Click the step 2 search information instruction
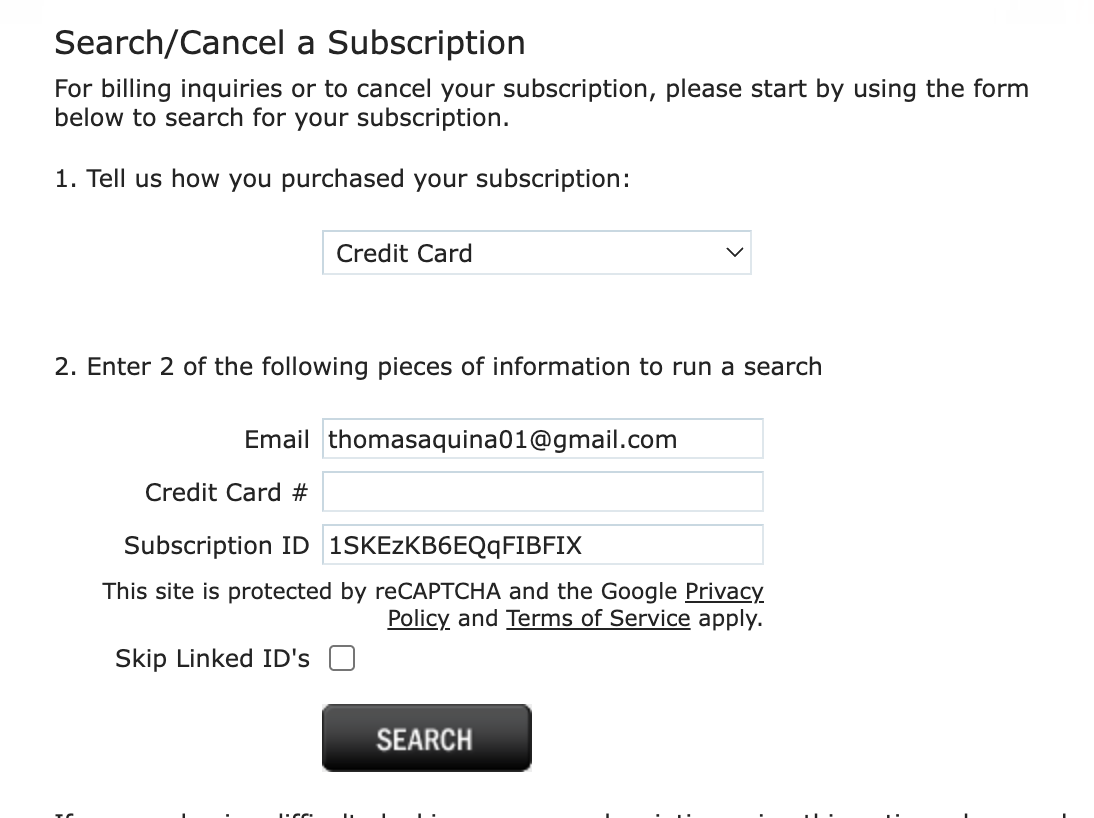 [438, 367]
